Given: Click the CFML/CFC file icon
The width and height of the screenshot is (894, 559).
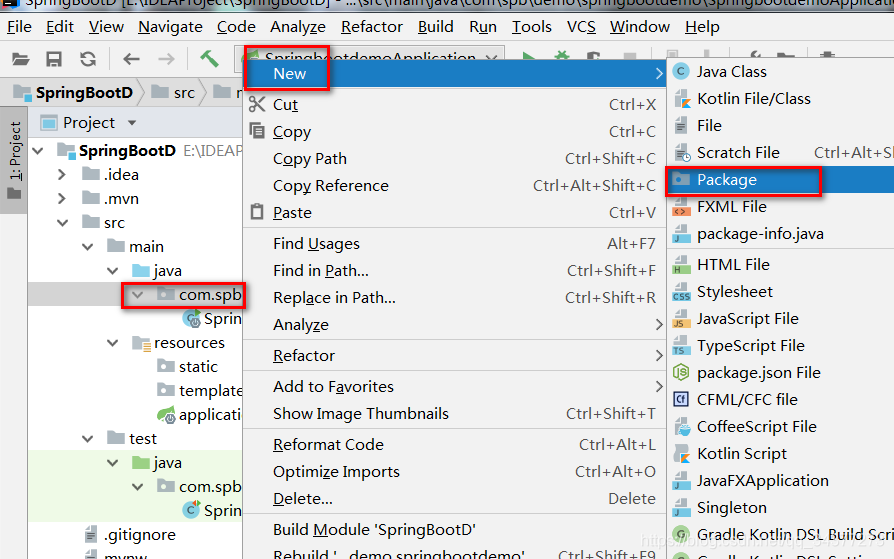Looking at the screenshot, I should (681, 400).
